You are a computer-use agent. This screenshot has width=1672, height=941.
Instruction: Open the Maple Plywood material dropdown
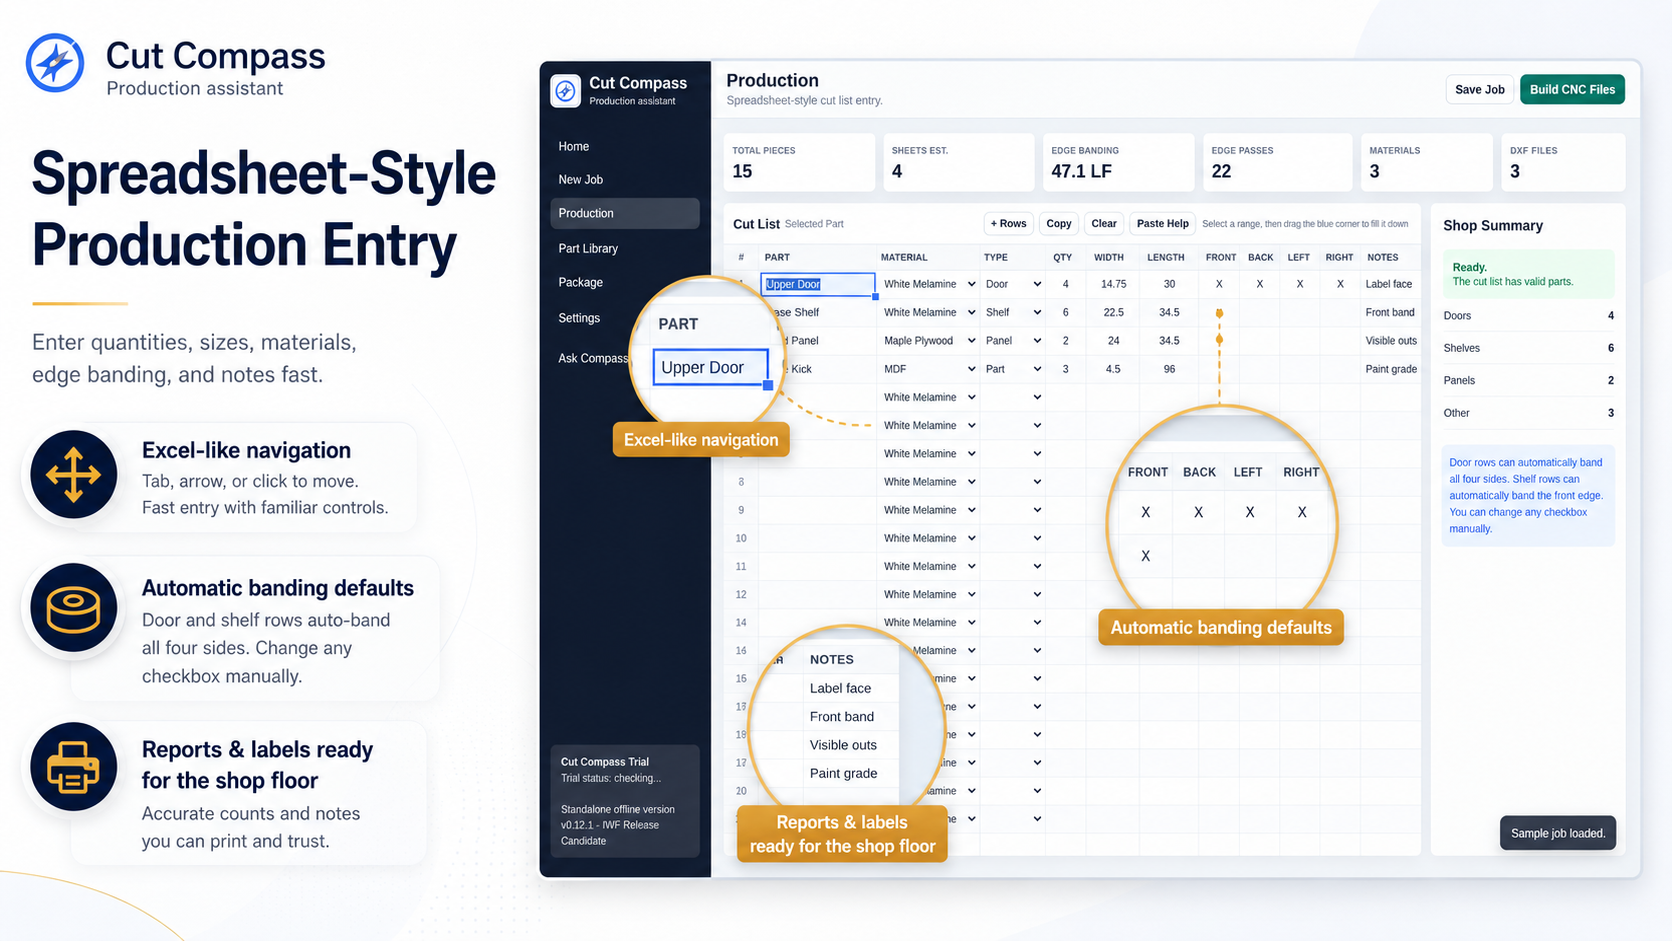coord(929,340)
